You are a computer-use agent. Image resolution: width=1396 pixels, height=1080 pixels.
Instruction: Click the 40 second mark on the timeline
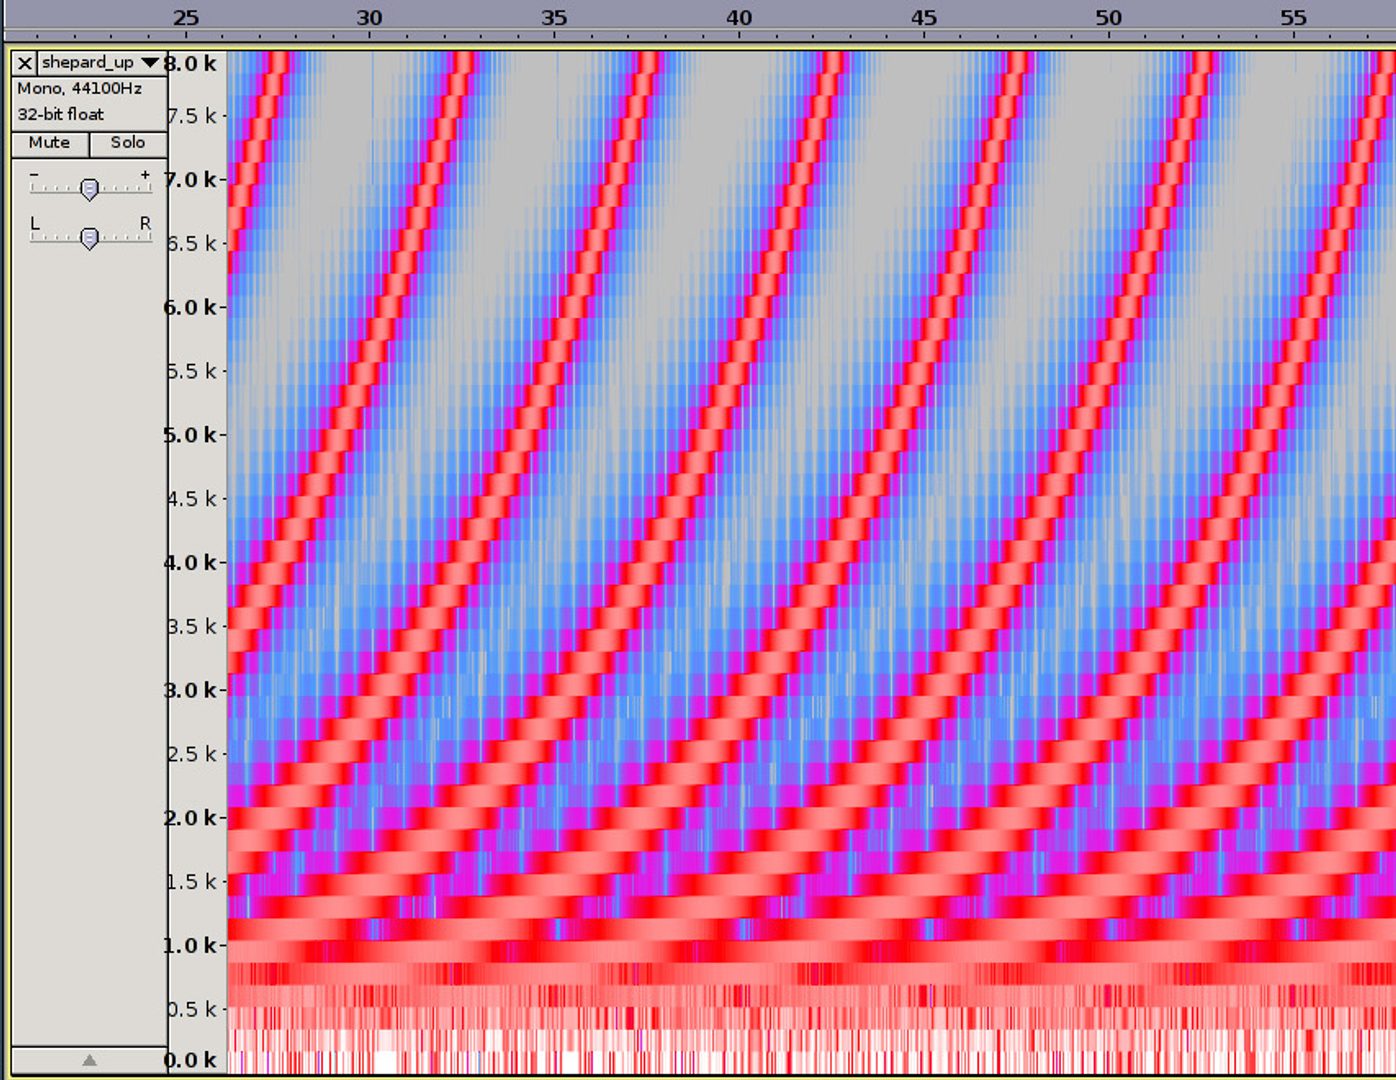739,18
